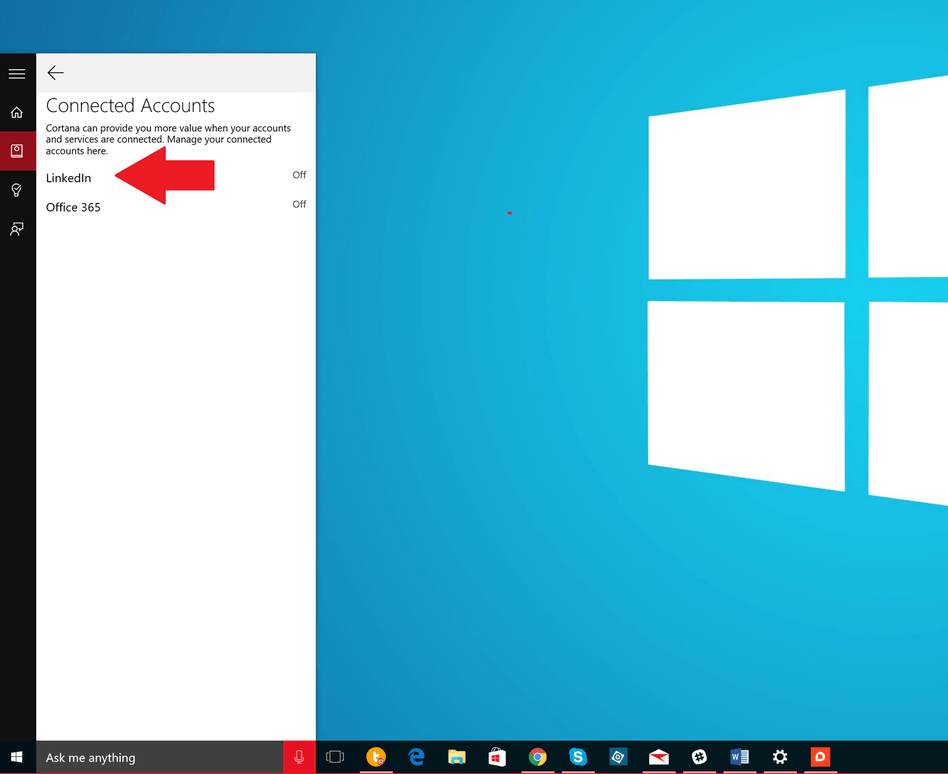Click the Feedback icon in the sidebar
948x774 pixels.
click(x=17, y=229)
